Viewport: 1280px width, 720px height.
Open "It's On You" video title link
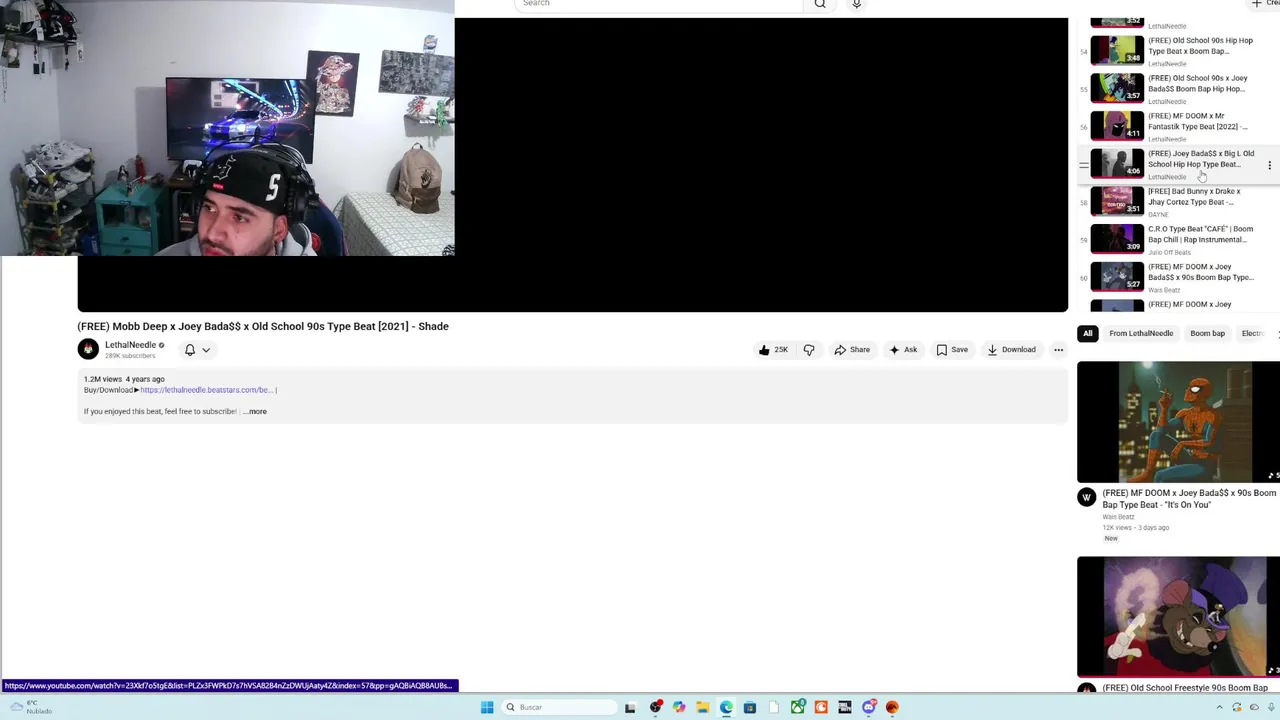tap(1189, 499)
